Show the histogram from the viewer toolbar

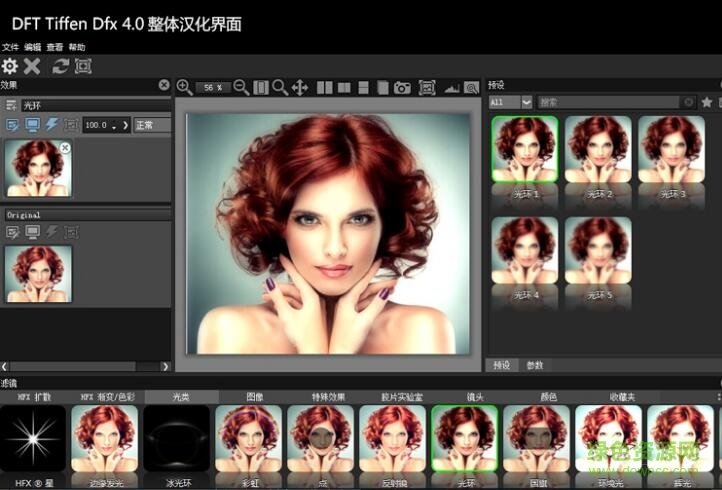click(x=451, y=88)
